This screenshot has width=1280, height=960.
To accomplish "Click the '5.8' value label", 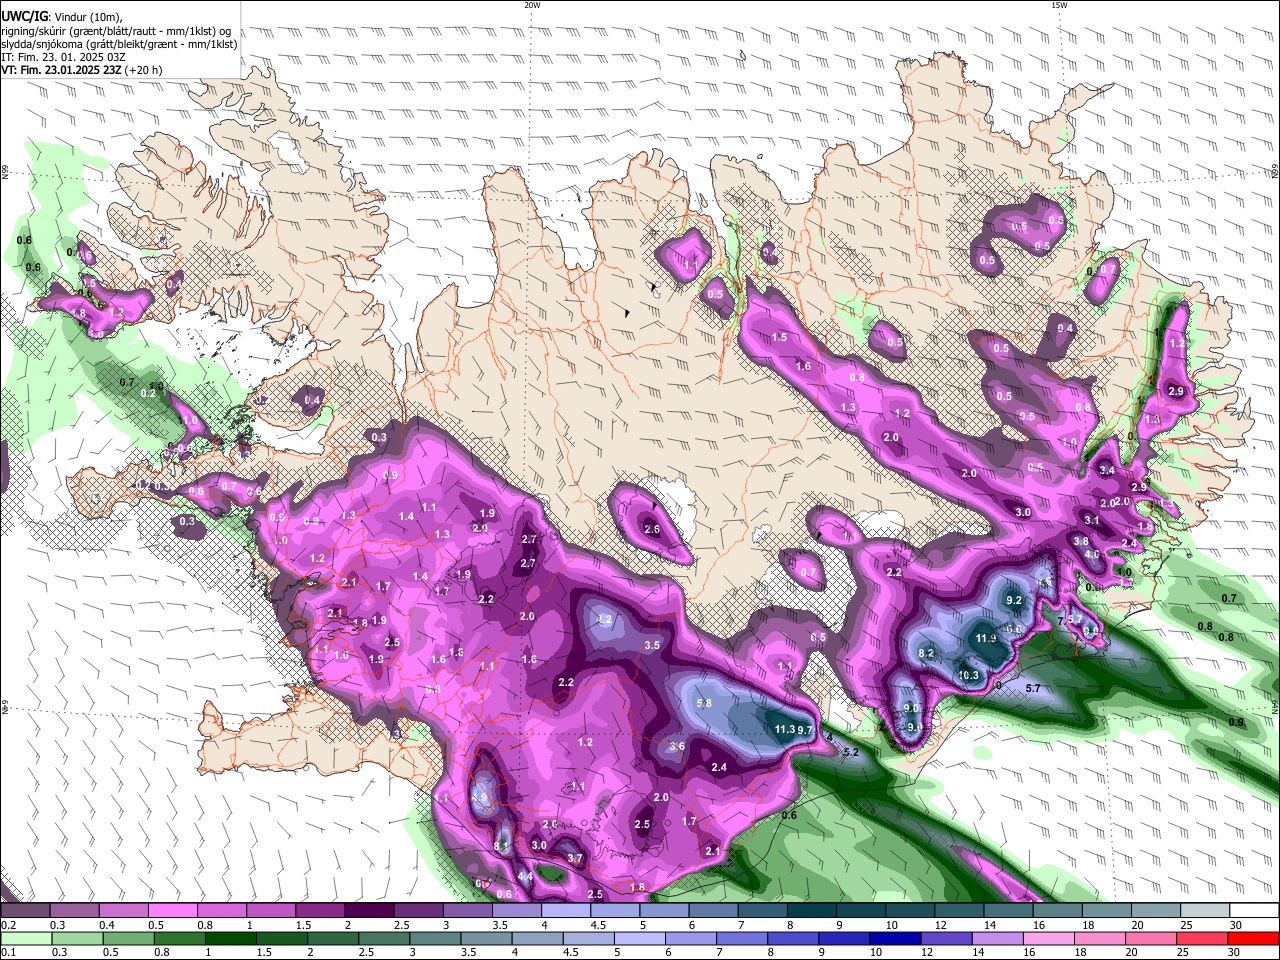I will pyautogui.click(x=703, y=703).
